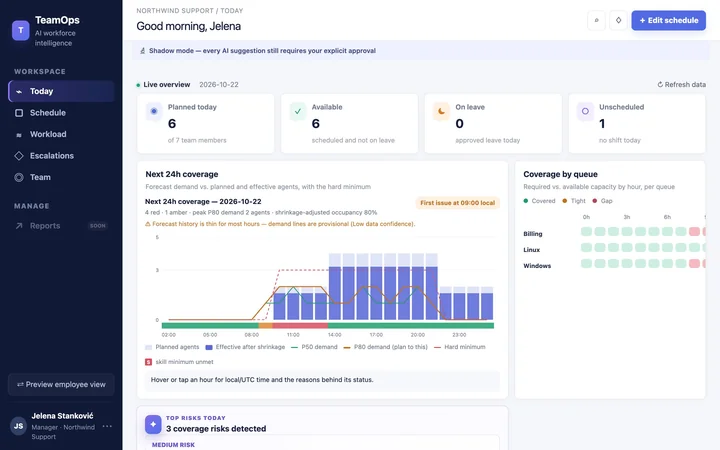Click the P80 demand legend entry
The height and width of the screenshot is (450, 720).
click(385, 347)
